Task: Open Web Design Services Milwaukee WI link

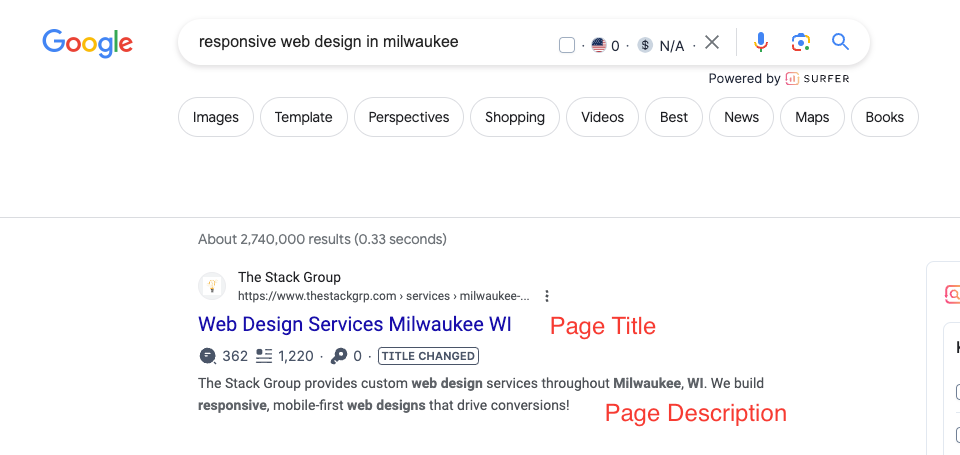Action: 354,324
